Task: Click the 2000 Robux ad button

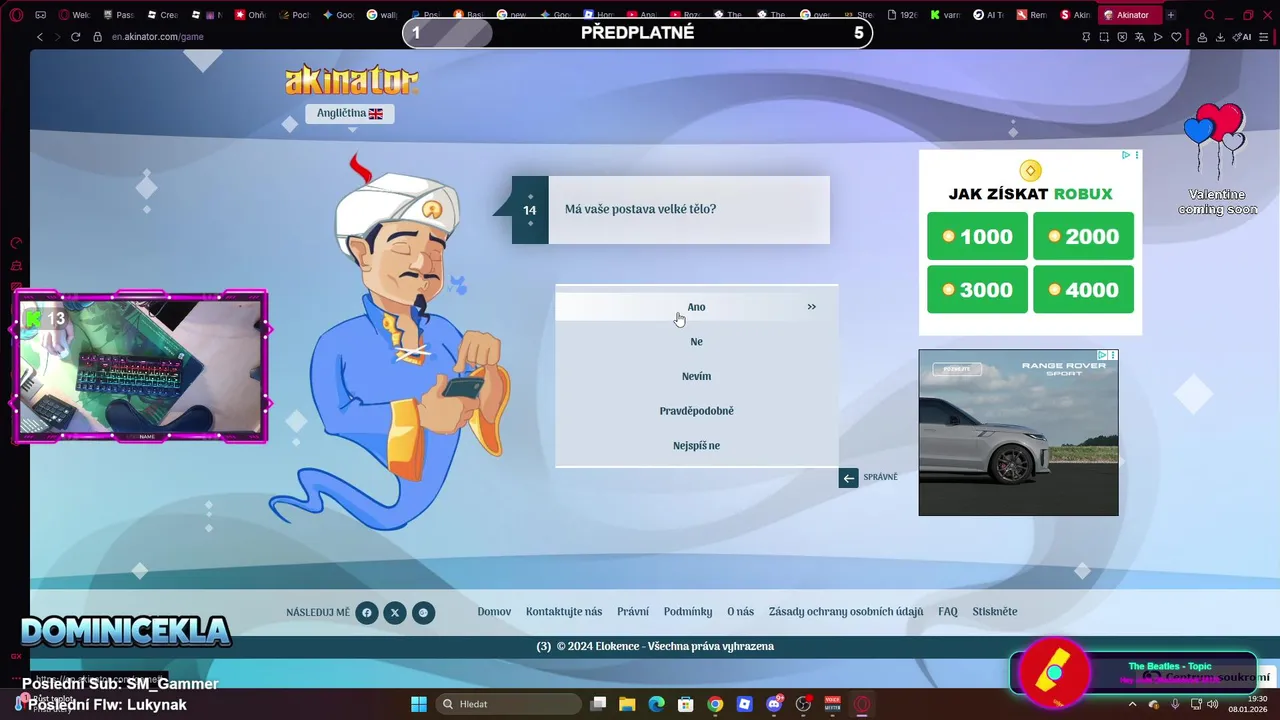Action: (x=1083, y=237)
